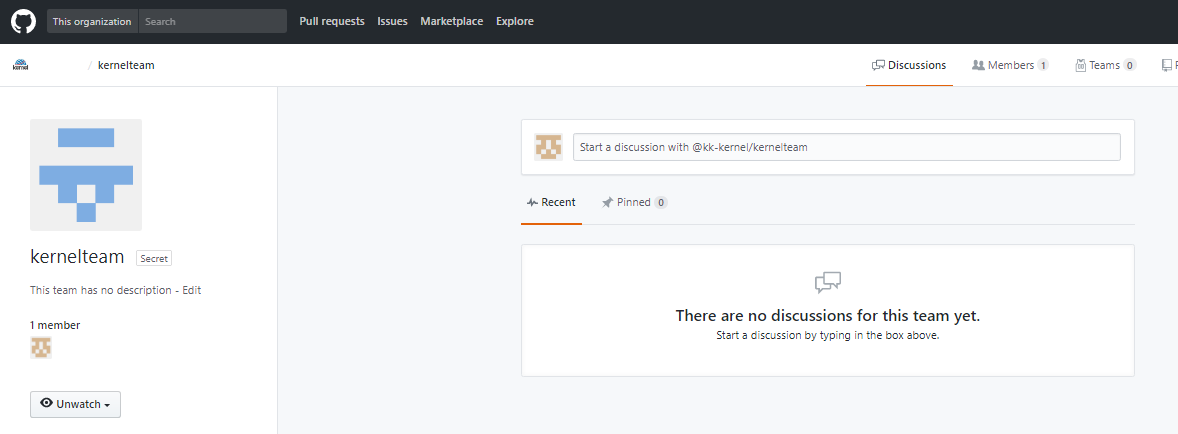Screen dimensions: 1178x434
Task: Expand the Unwatch dropdown button
Action: (76, 404)
